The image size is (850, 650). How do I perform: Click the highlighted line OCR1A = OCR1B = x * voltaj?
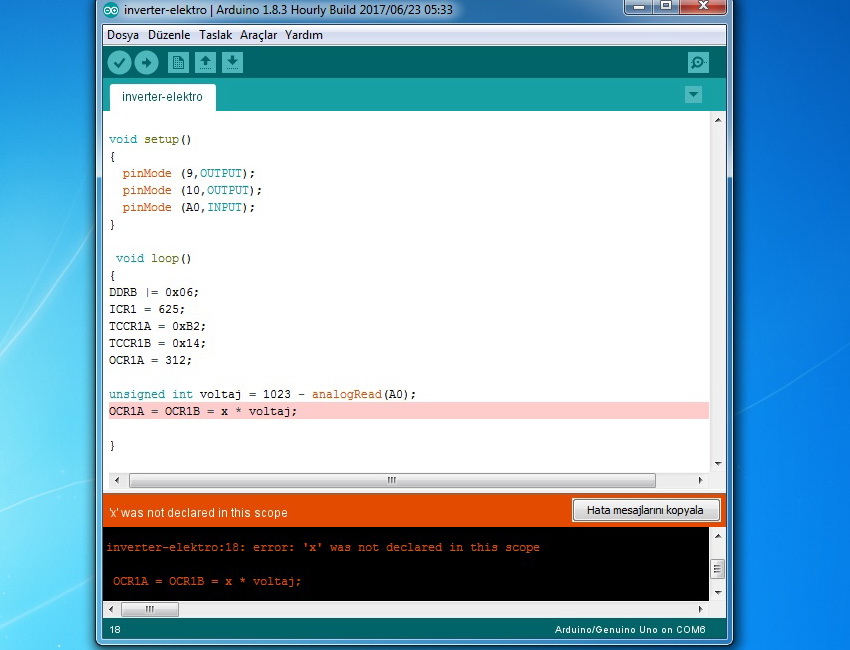[409, 411]
